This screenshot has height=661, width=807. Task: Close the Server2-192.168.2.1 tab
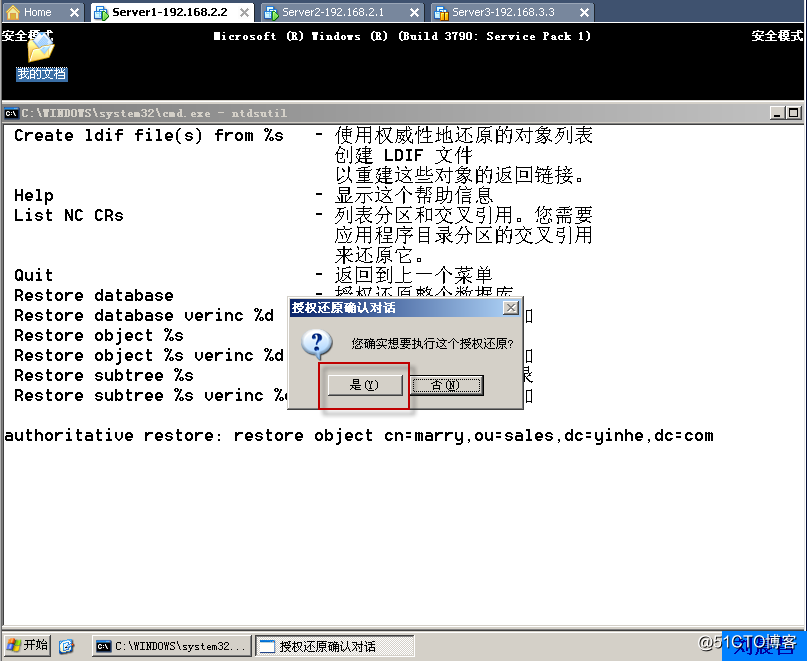(x=414, y=12)
